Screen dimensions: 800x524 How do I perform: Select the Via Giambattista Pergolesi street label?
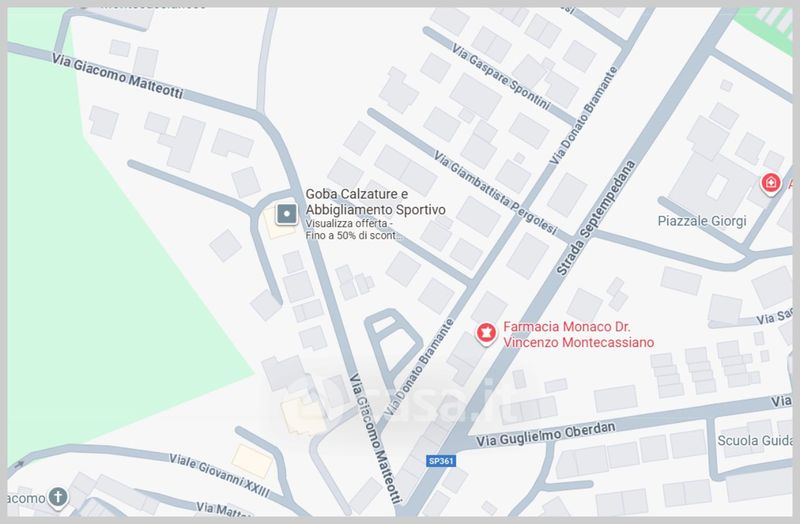(x=495, y=192)
